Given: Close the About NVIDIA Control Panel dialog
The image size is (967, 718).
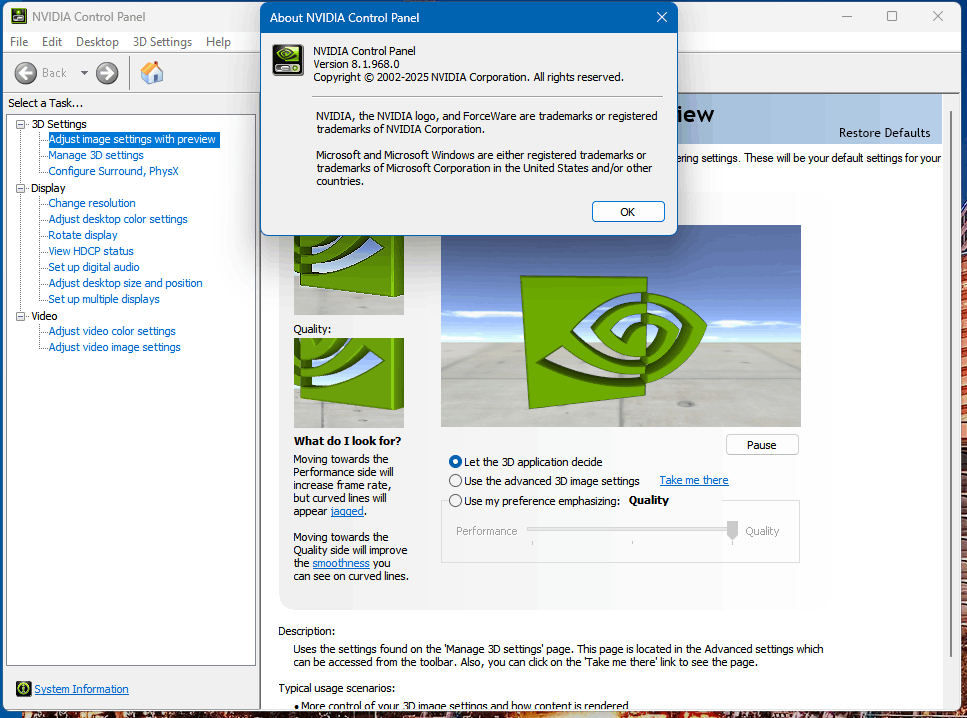Looking at the screenshot, I should (x=662, y=17).
